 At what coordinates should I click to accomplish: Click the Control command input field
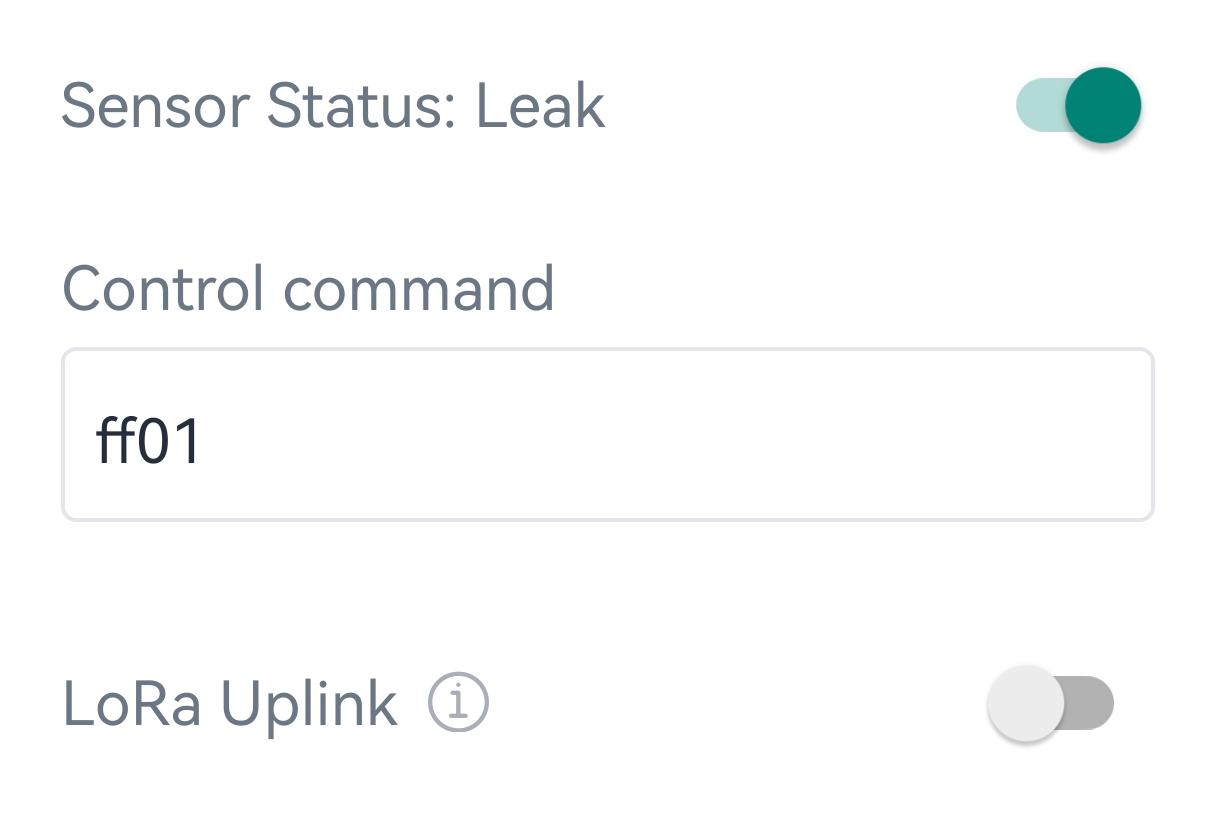tap(607, 435)
